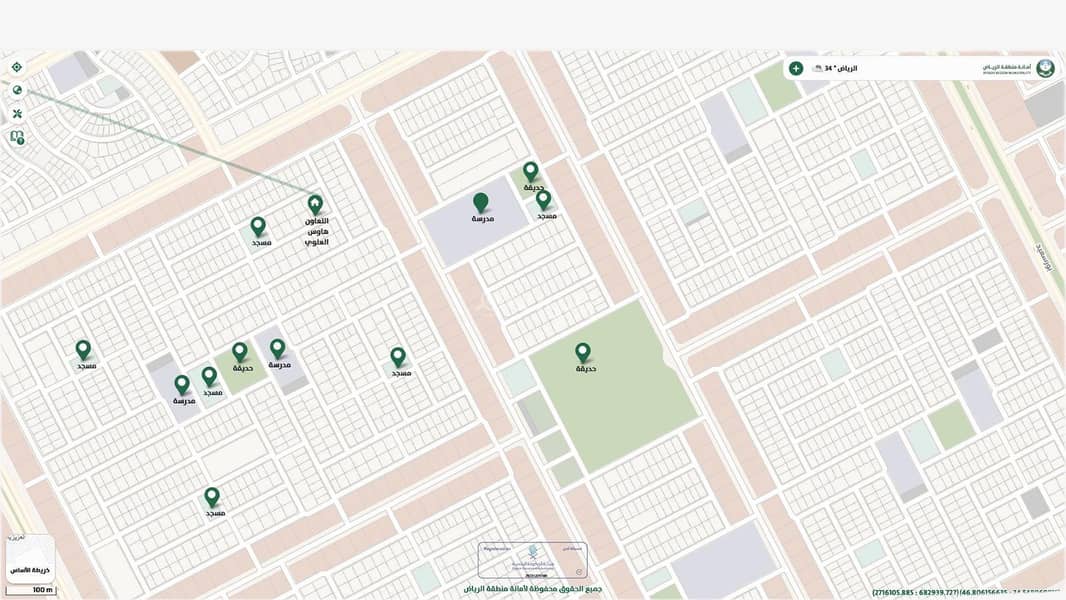Screen dimensions: 1066x600
Task: Click the bottommost مسجد pin
Action: (x=212, y=497)
